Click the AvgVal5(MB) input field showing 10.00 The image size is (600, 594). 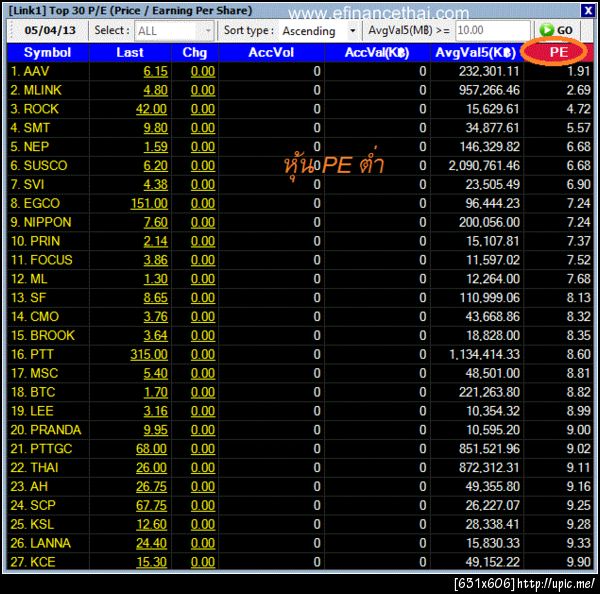coord(492,30)
